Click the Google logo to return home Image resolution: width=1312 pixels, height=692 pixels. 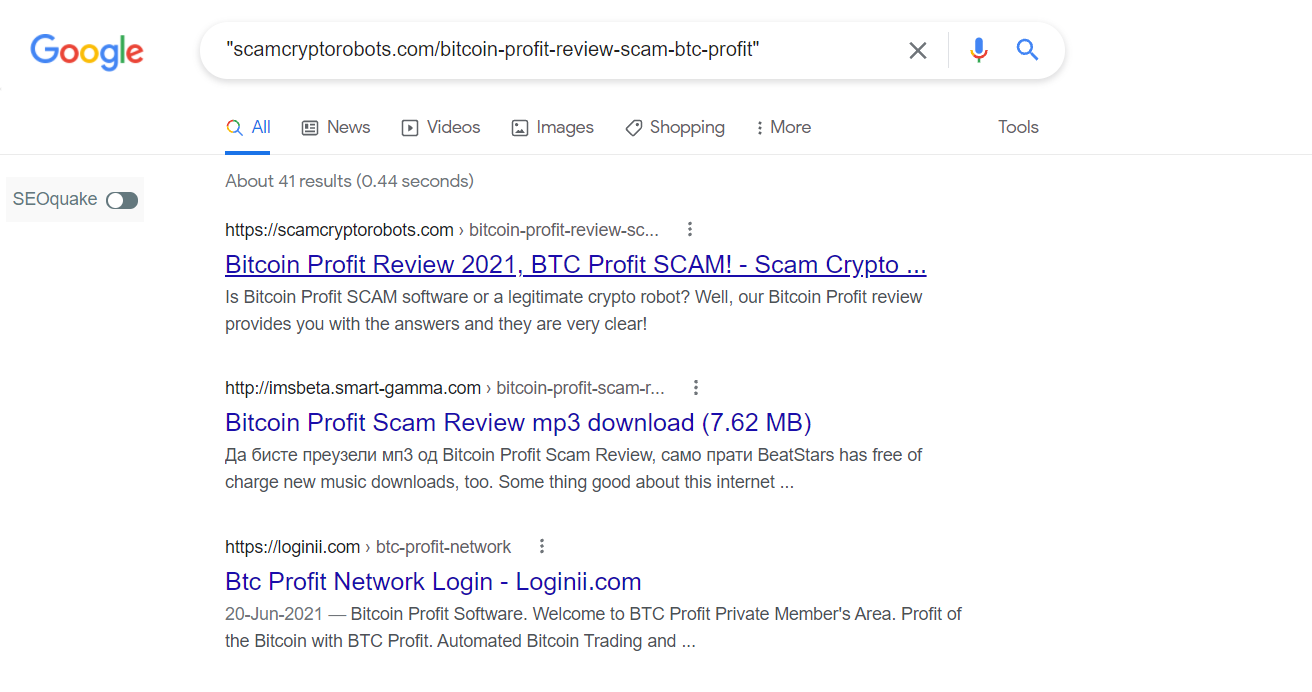pyautogui.click(x=86, y=52)
